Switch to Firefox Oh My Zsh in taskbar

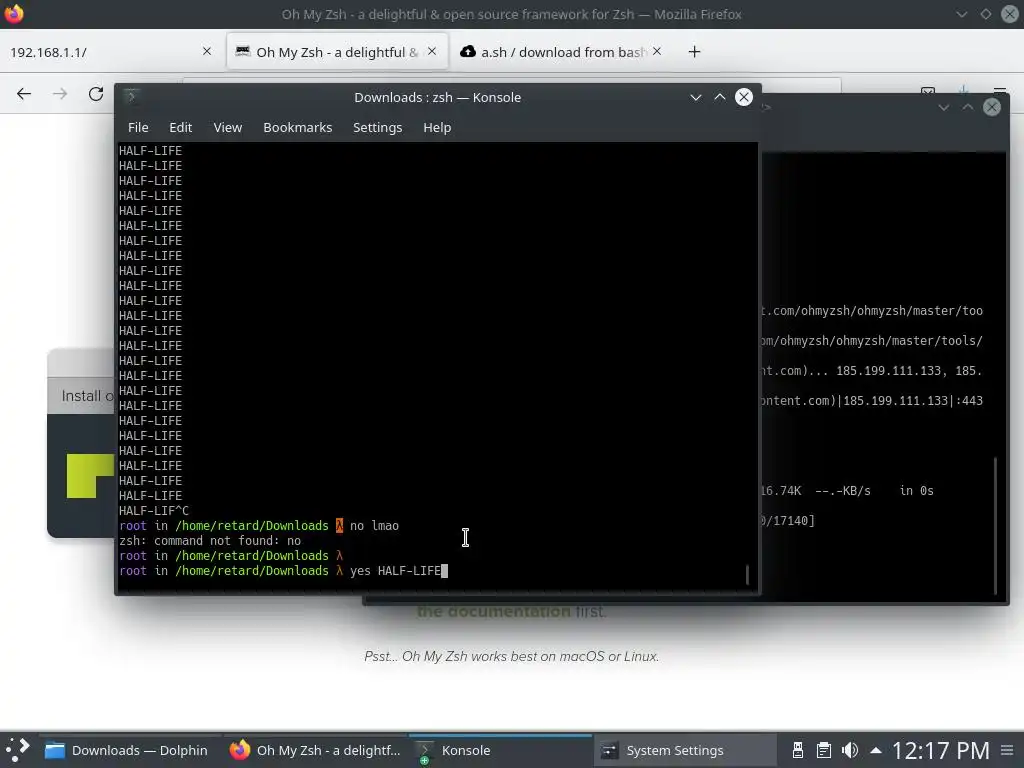click(x=315, y=750)
